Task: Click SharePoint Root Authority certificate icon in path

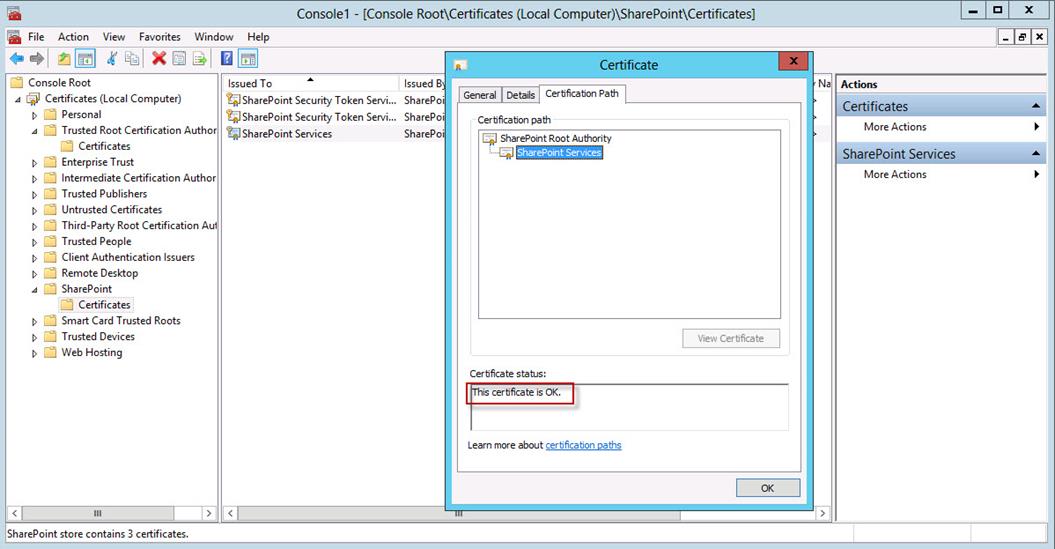Action: (x=490, y=138)
